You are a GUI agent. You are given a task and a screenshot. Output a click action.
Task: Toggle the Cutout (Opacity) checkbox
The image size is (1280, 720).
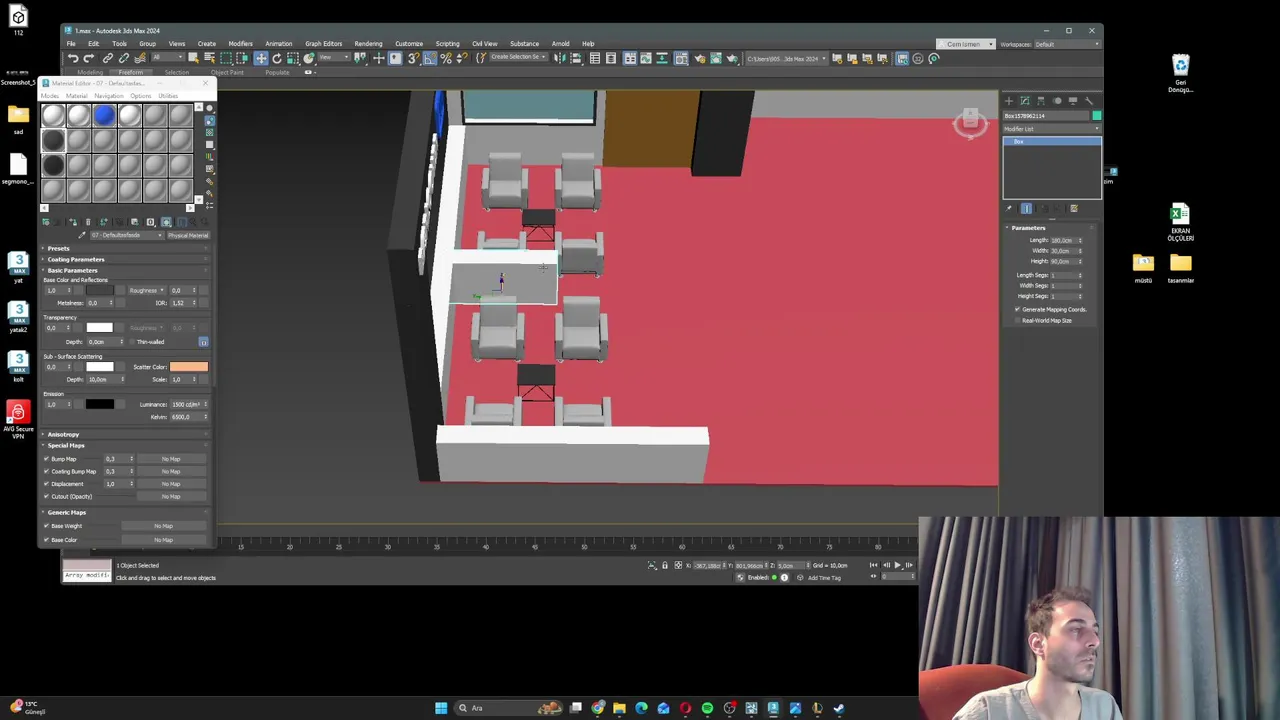pyautogui.click(x=46, y=496)
